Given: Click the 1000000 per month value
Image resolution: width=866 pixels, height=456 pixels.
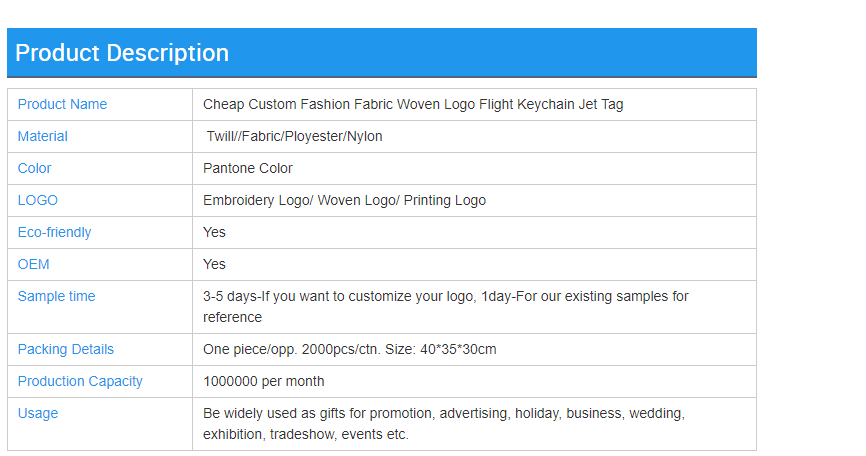Looking at the screenshot, I should pyautogui.click(x=264, y=381).
